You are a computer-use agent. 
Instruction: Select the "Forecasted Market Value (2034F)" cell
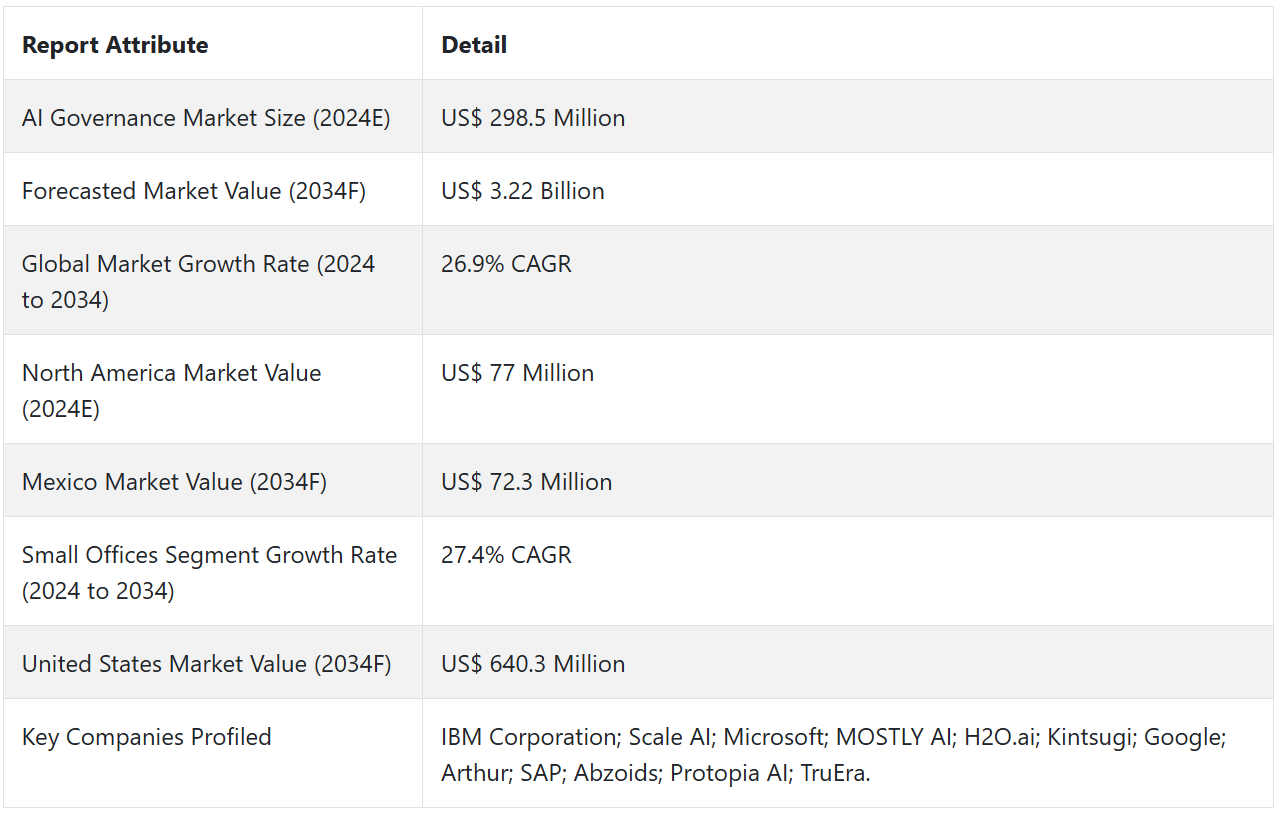(x=194, y=191)
